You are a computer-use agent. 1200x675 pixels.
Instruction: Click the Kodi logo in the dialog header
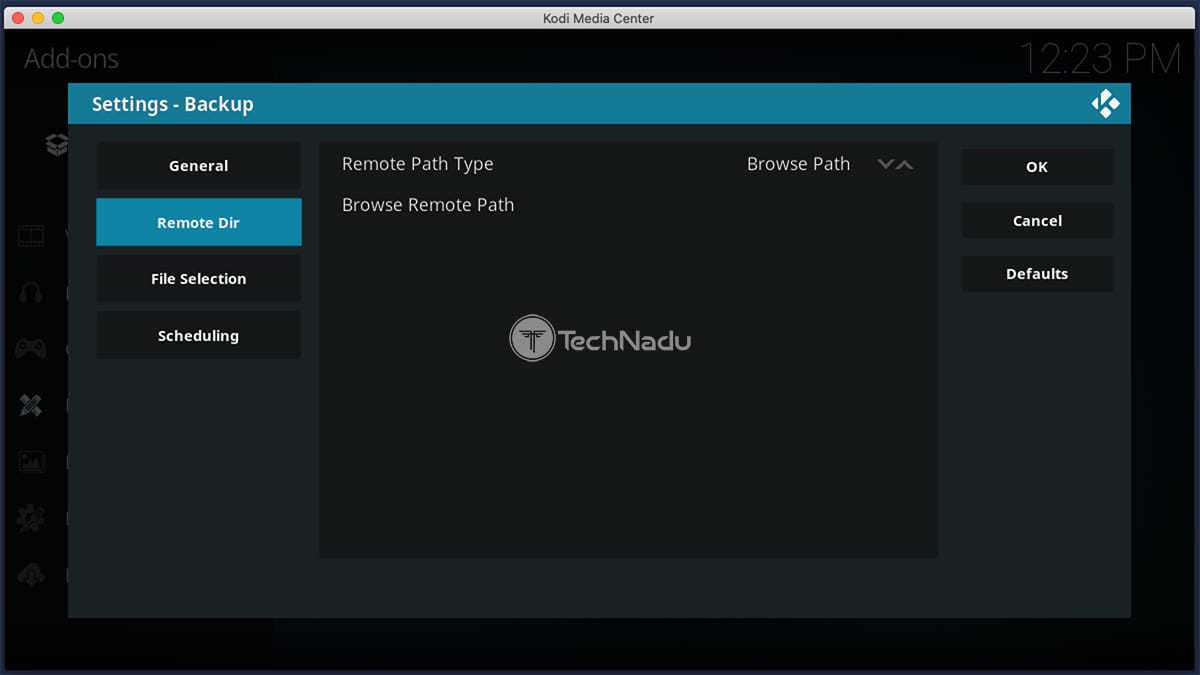(1105, 104)
